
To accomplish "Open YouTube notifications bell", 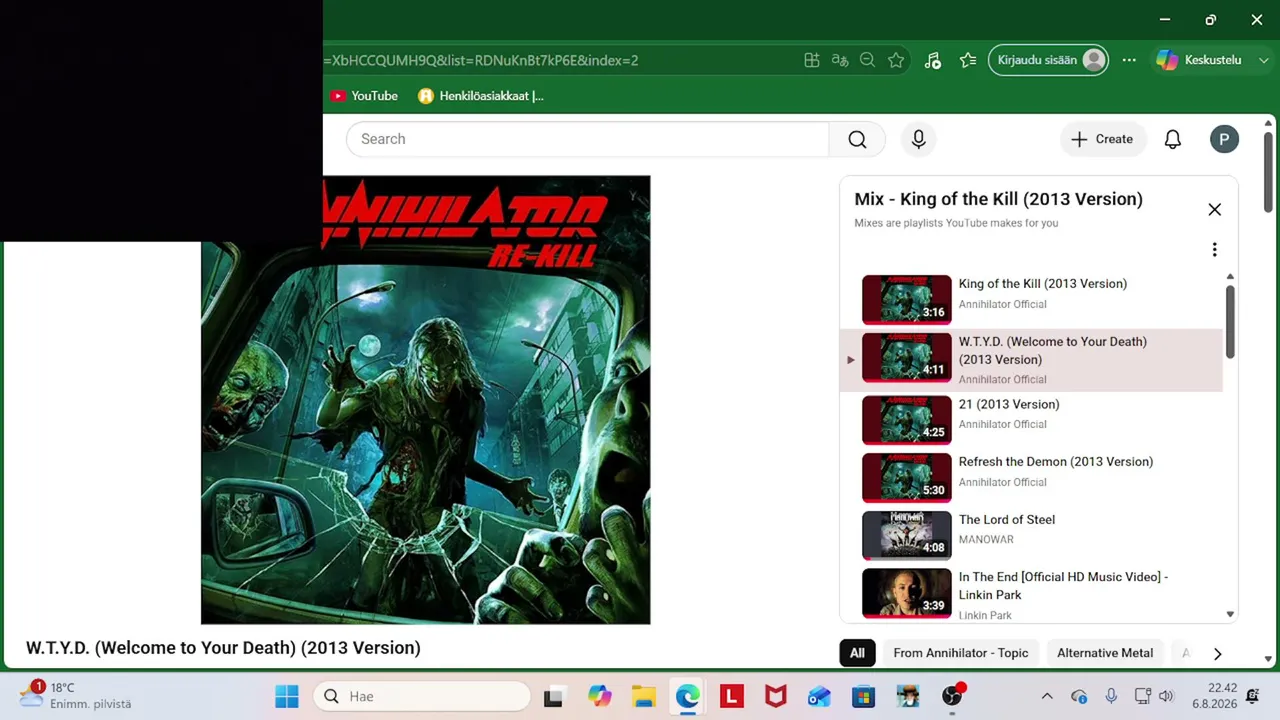I will (1173, 139).
